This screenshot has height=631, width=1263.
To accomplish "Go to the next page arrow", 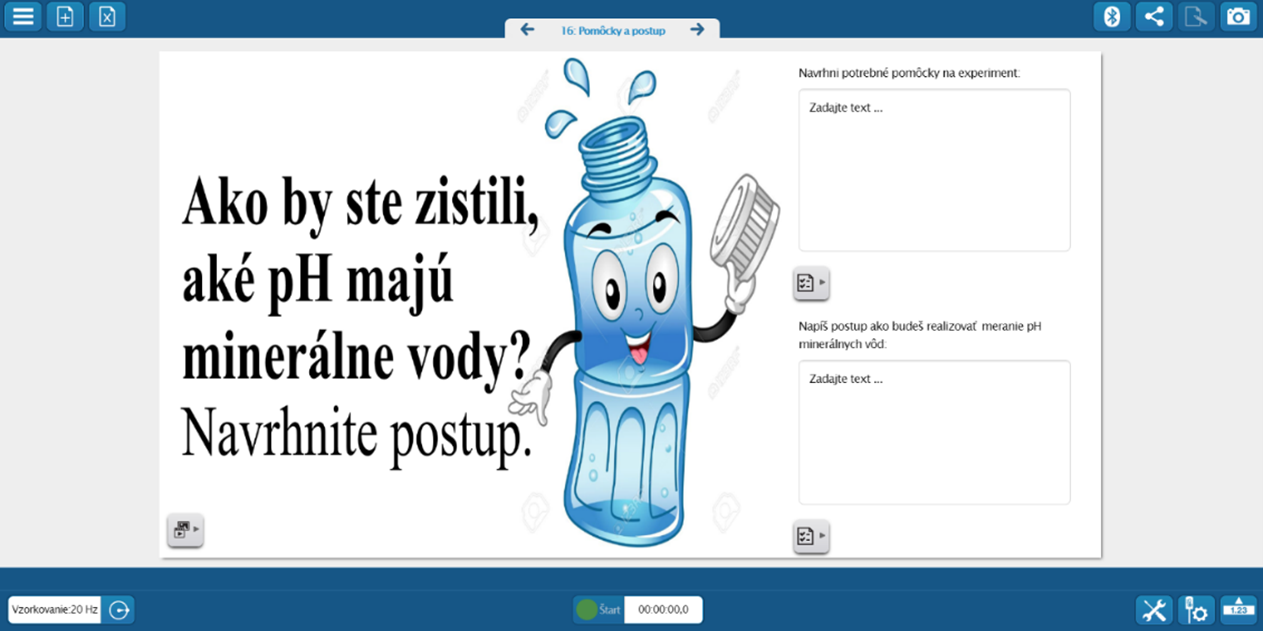I will pos(697,30).
